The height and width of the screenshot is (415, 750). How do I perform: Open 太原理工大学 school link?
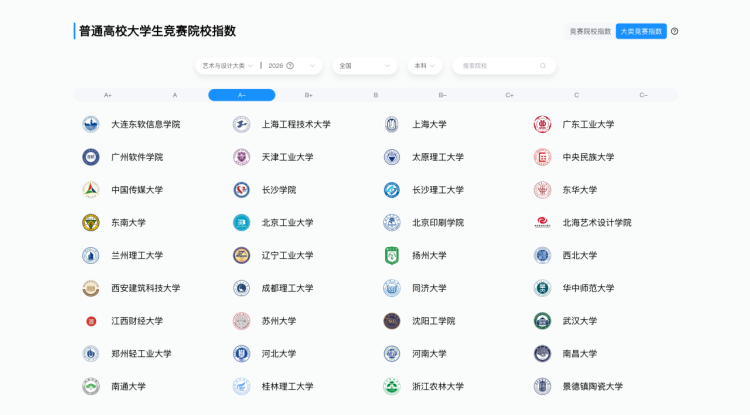(x=438, y=157)
